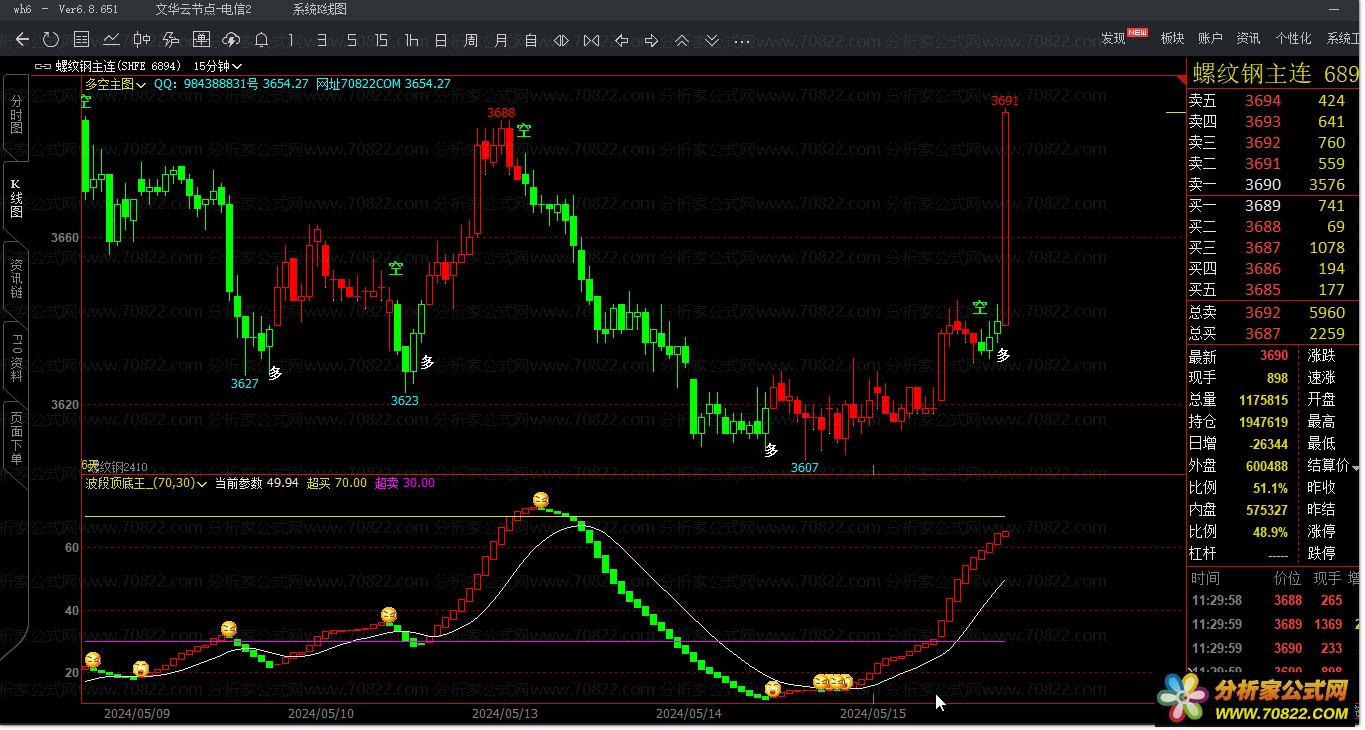1365x730 pixels.
Task: Switch to the daily 日 period
Action: click(441, 40)
